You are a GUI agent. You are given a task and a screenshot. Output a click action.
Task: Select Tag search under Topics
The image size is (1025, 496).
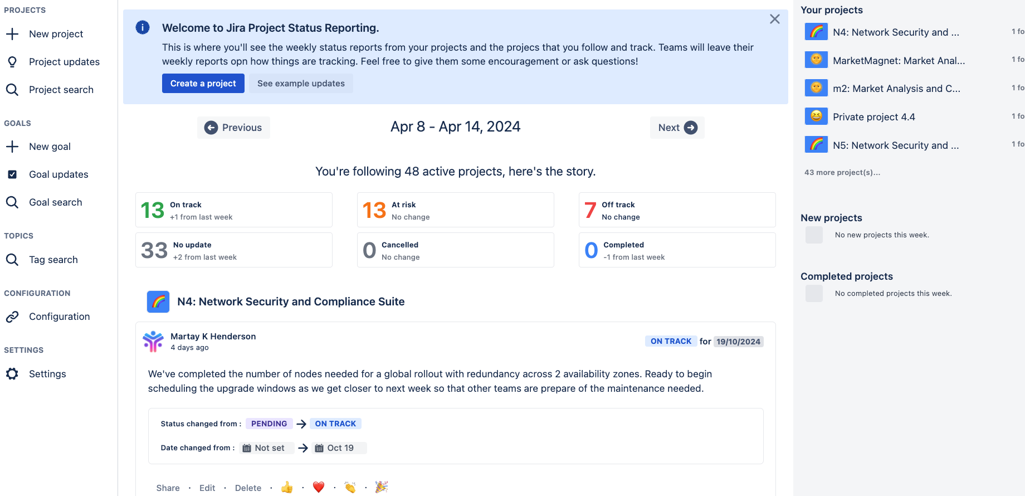(53, 260)
